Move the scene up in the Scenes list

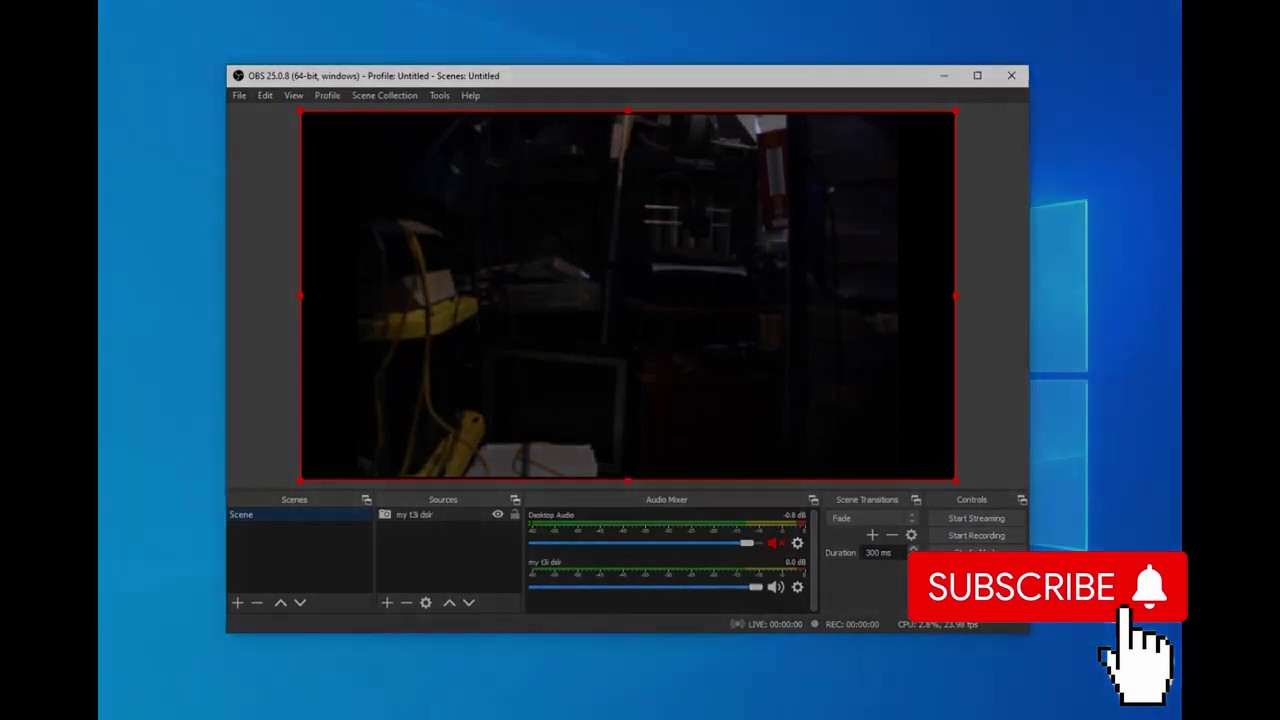(280, 603)
